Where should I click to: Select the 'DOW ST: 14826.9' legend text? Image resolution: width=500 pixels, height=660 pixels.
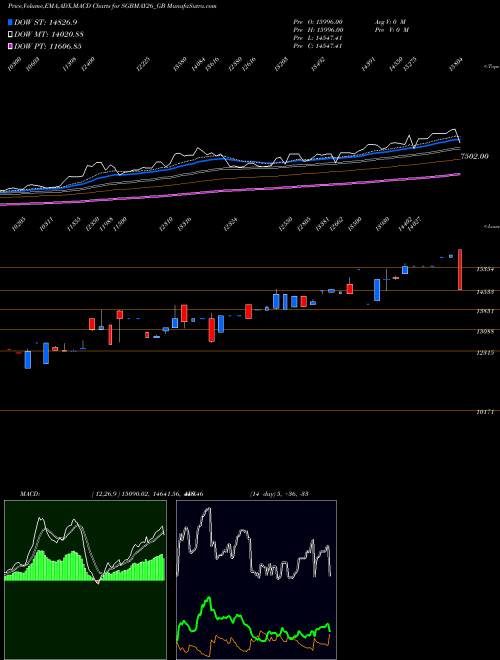[x=46, y=22]
